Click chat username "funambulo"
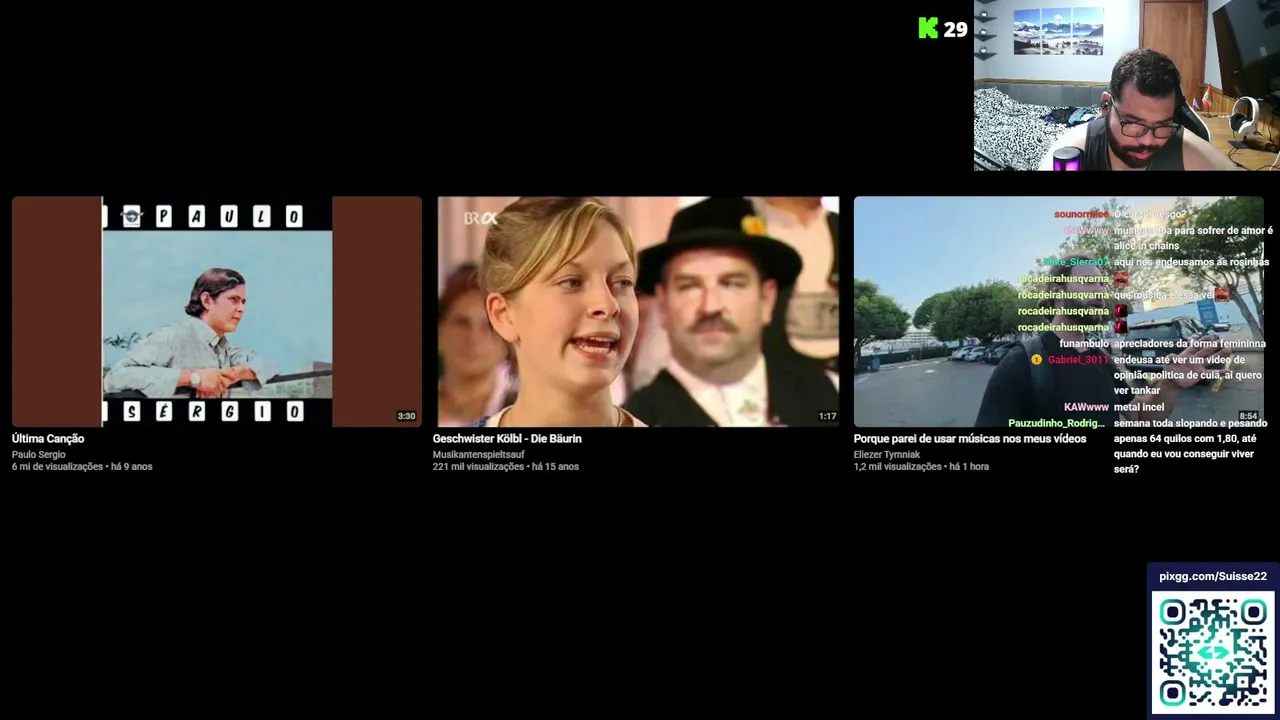Screen dimensions: 1280x720 click(x=1084, y=344)
